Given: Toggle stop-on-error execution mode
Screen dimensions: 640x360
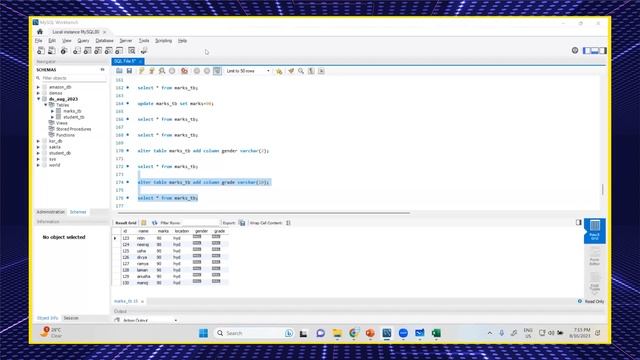Looking at the screenshot, I should point(184,71).
